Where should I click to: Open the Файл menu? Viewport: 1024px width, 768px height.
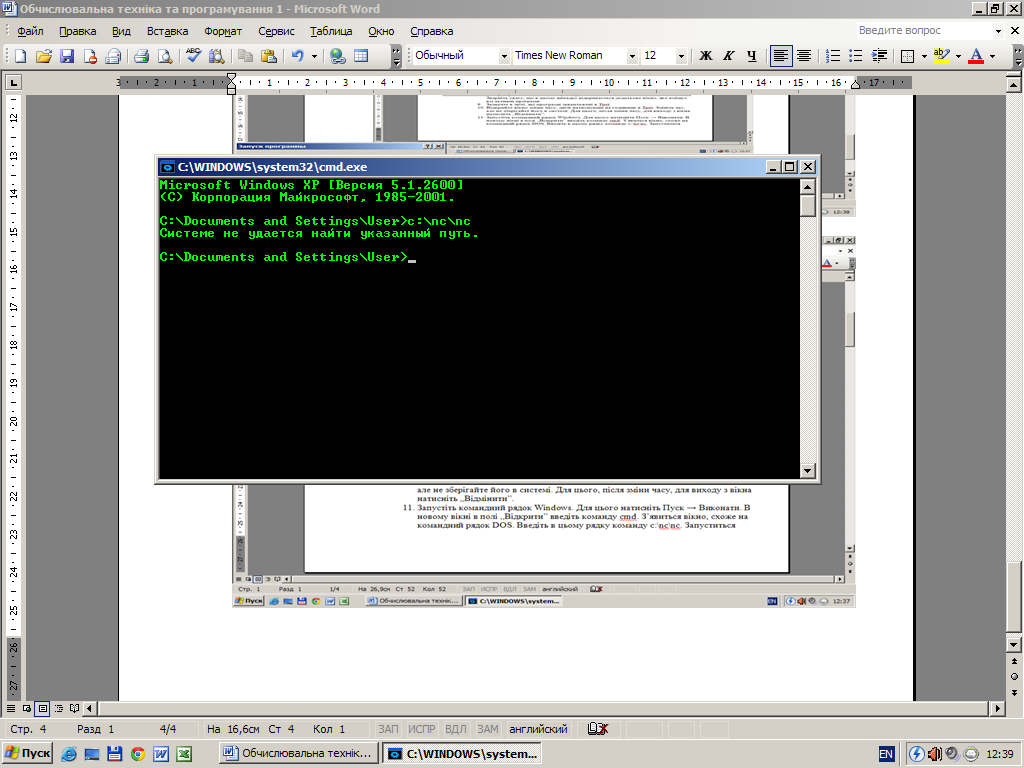coord(30,31)
